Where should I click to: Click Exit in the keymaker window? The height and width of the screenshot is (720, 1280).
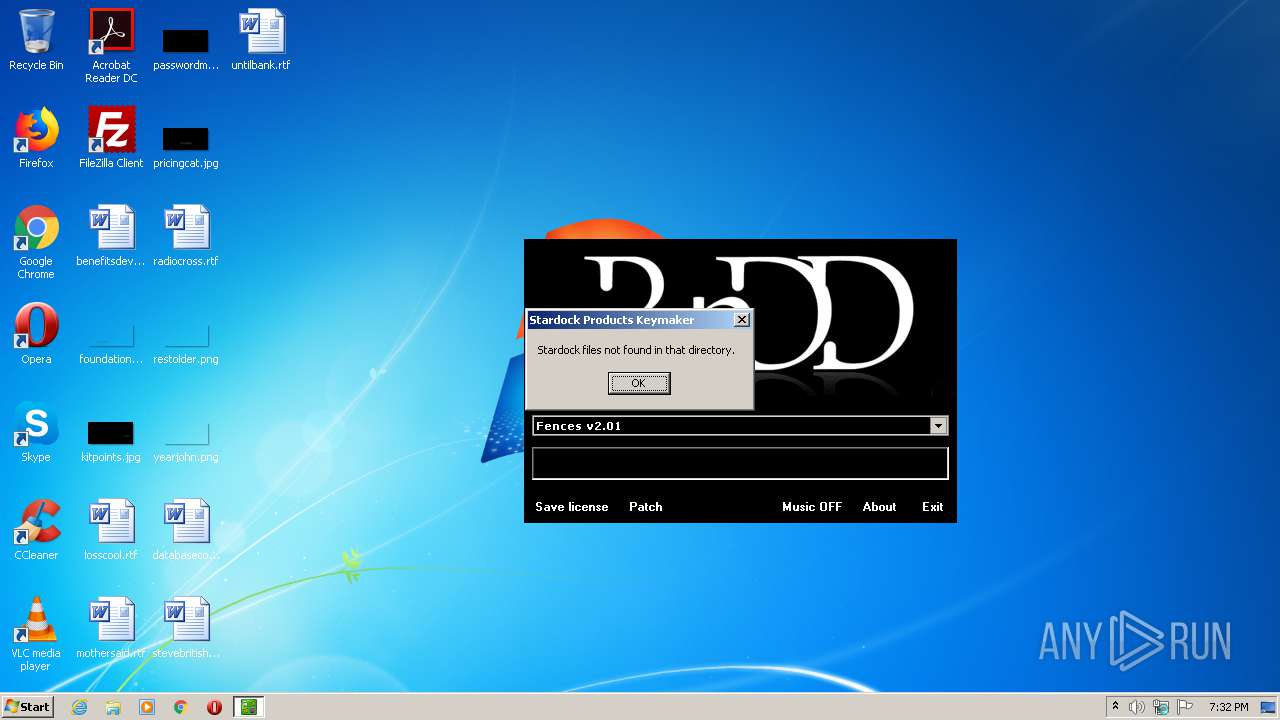(x=933, y=507)
